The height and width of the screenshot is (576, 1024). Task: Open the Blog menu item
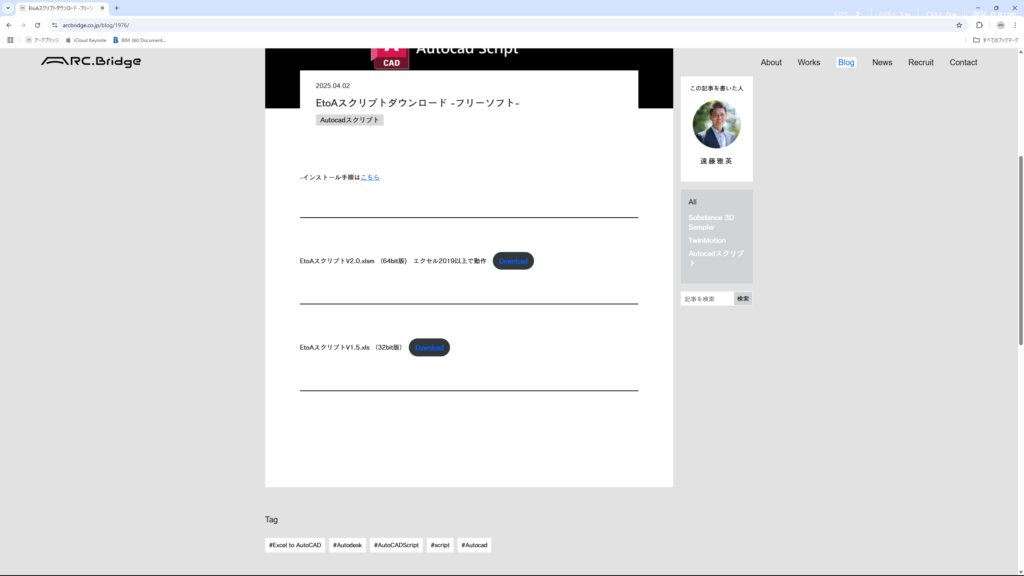[x=846, y=63]
